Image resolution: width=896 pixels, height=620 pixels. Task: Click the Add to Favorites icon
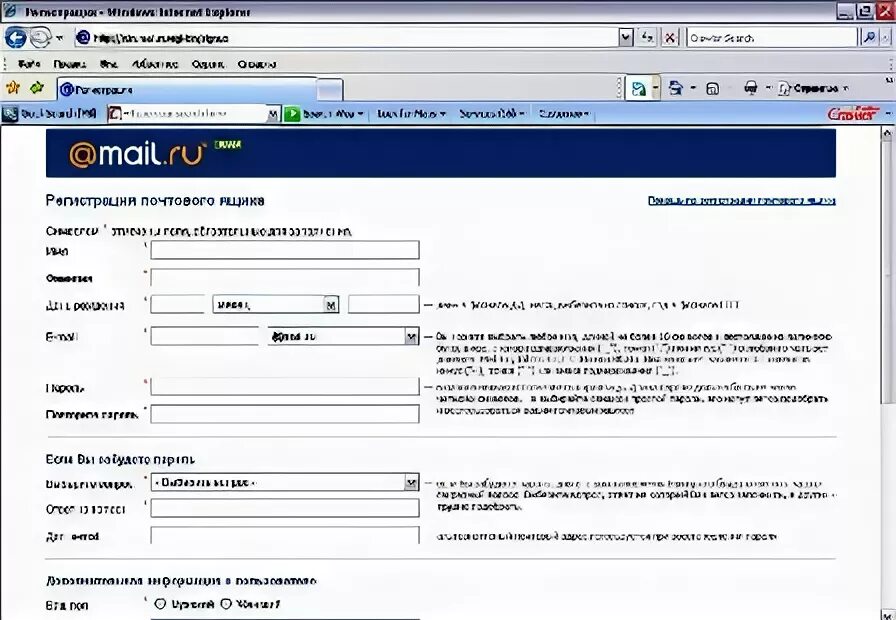(37, 87)
